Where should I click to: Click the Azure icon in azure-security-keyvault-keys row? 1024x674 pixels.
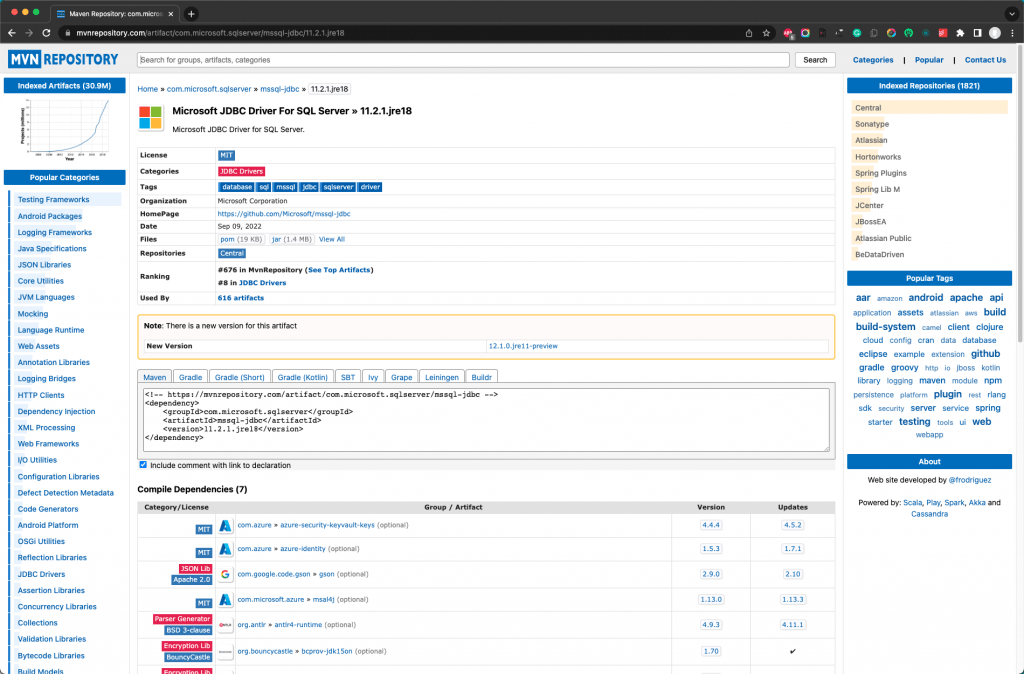click(x=225, y=525)
